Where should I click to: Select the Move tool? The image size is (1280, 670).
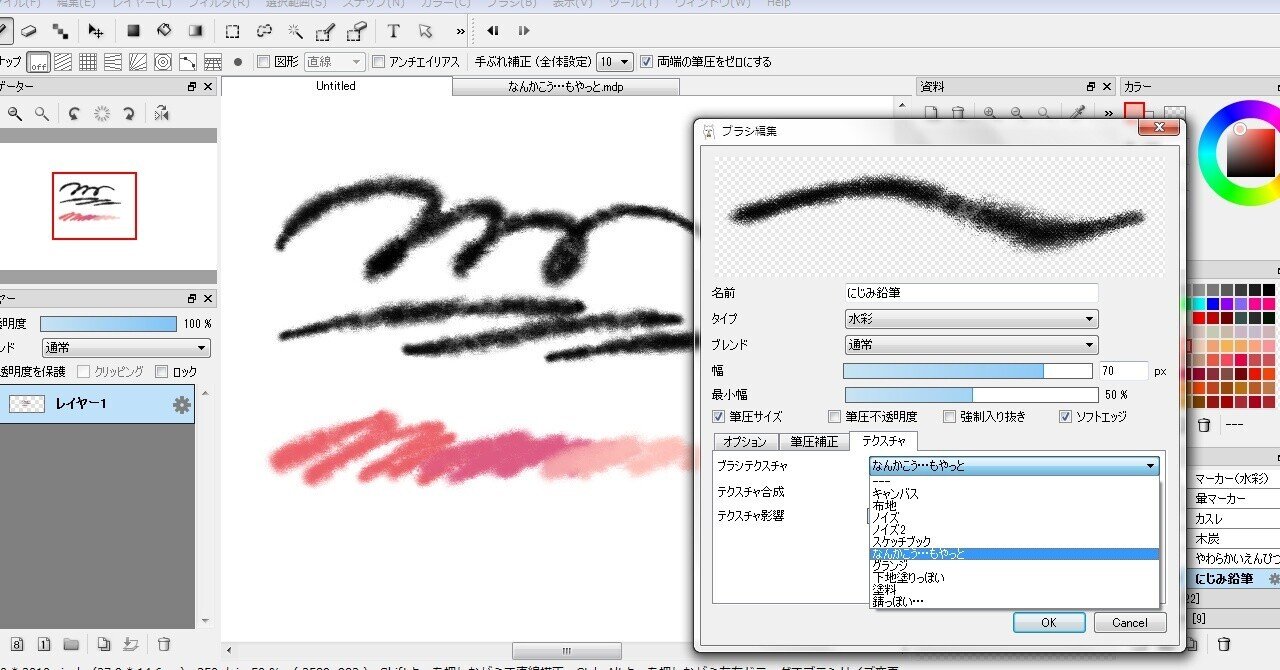(95, 31)
